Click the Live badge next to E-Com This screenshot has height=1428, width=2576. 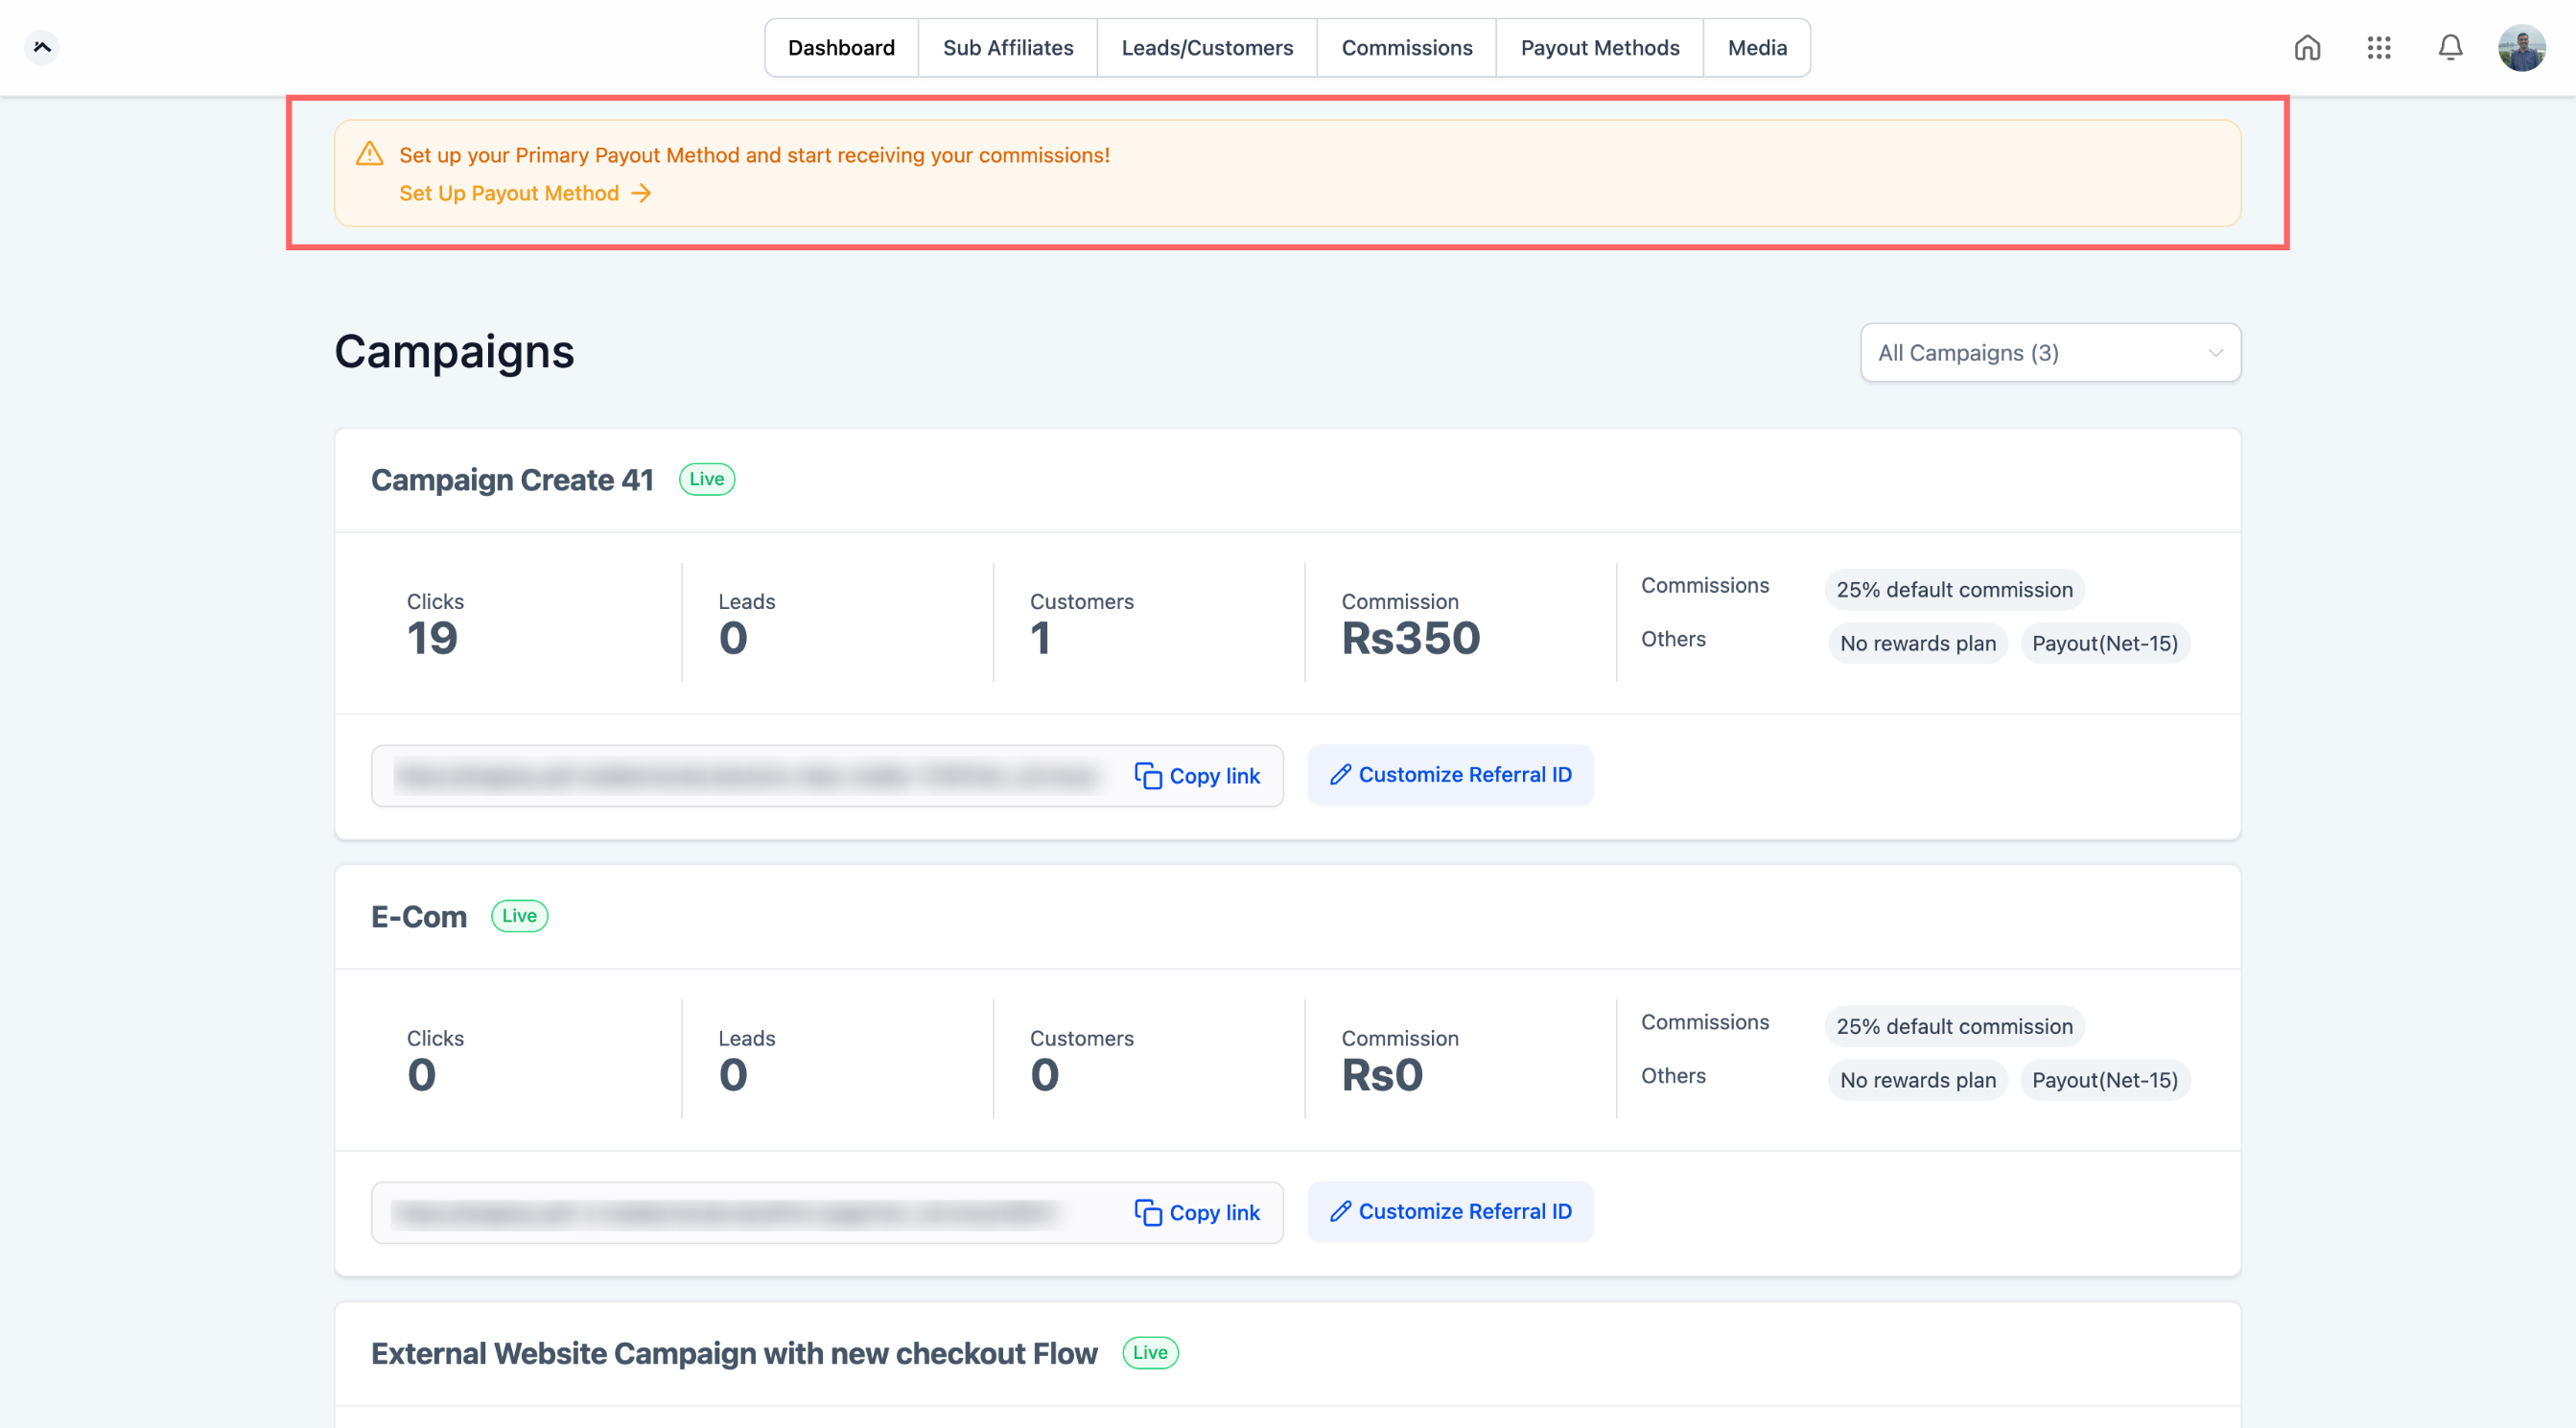pyautogui.click(x=519, y=916)
